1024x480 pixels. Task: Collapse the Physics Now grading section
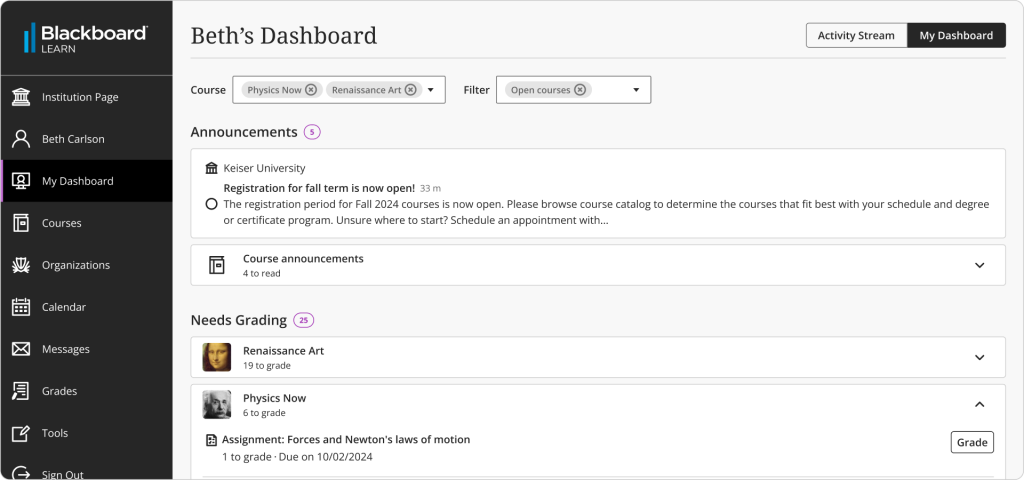pos(979,404)
